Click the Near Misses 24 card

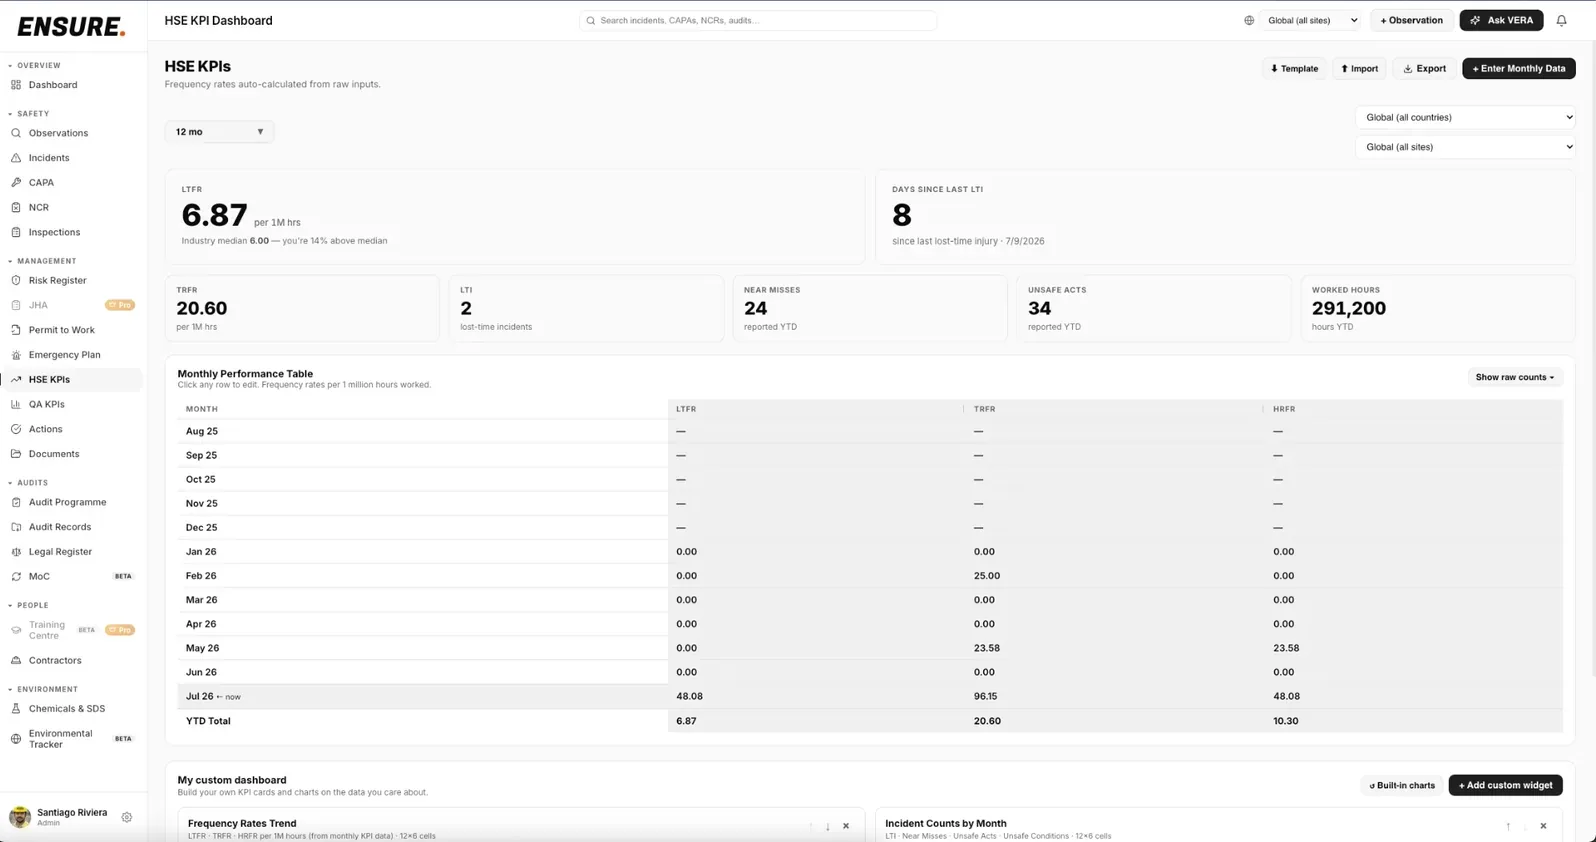[x=870, y=309]
